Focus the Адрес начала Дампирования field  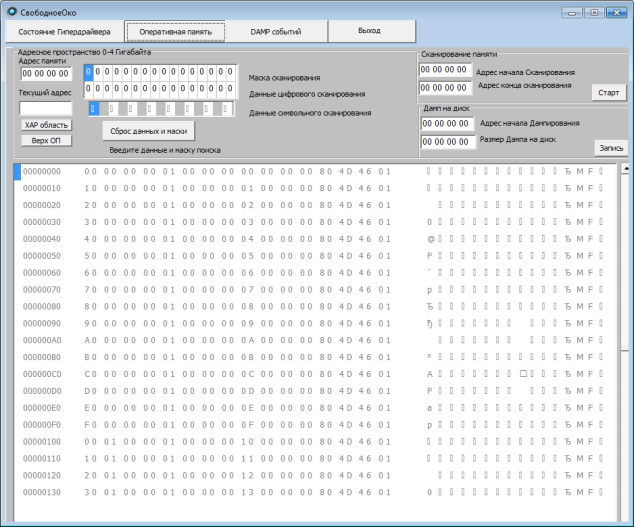447,124
